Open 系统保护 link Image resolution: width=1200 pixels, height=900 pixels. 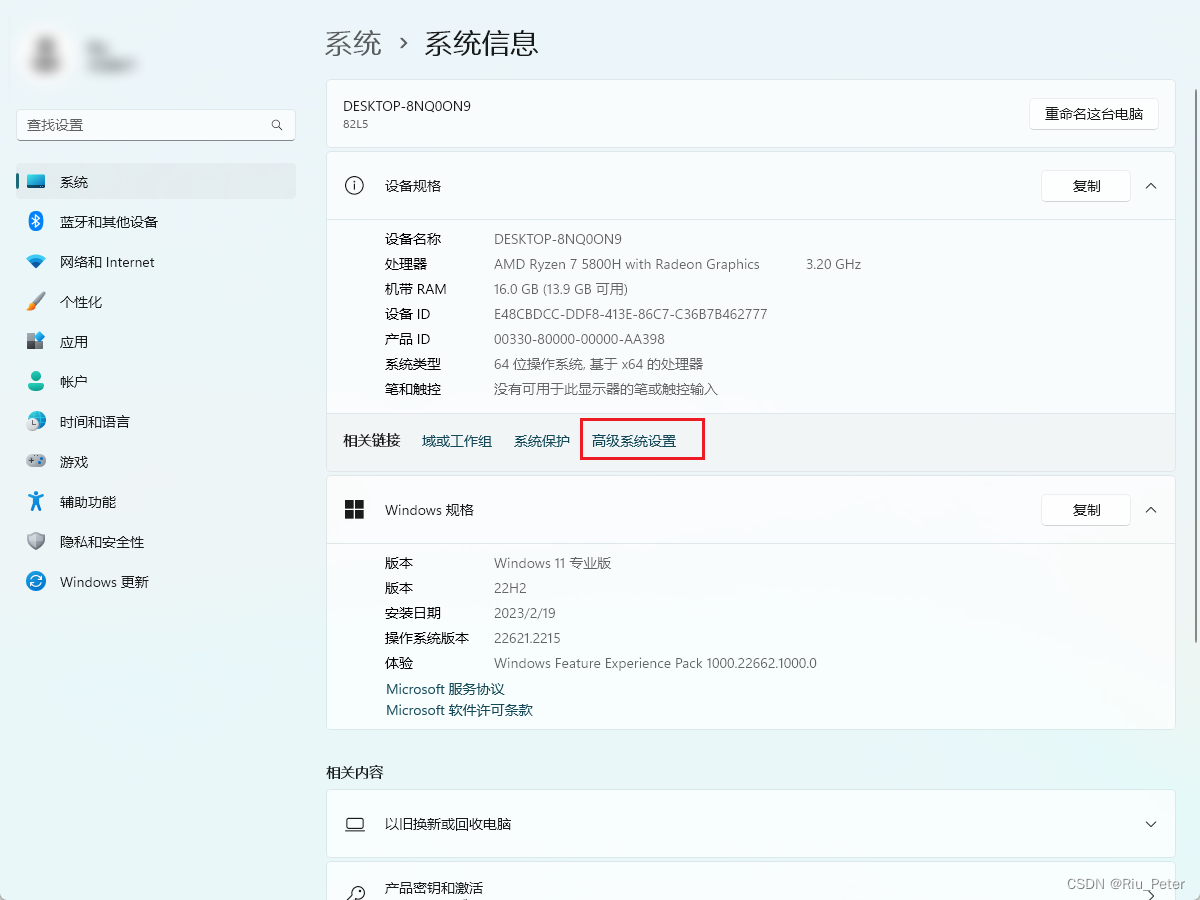pos(542,441)
